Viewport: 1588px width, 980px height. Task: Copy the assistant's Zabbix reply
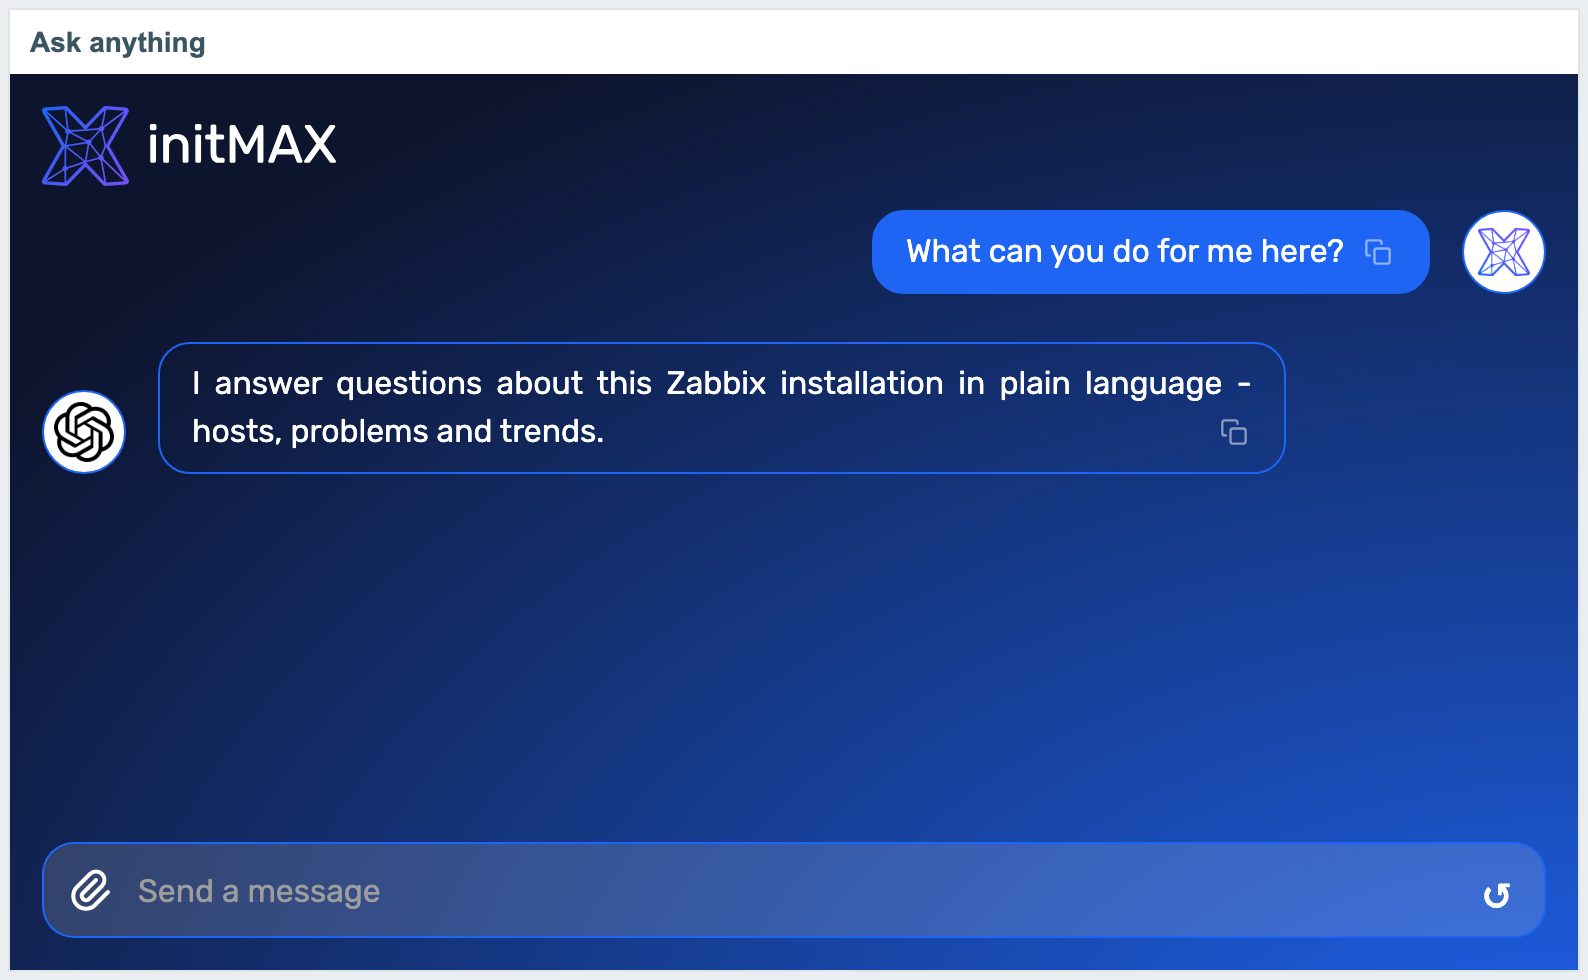1234,432
